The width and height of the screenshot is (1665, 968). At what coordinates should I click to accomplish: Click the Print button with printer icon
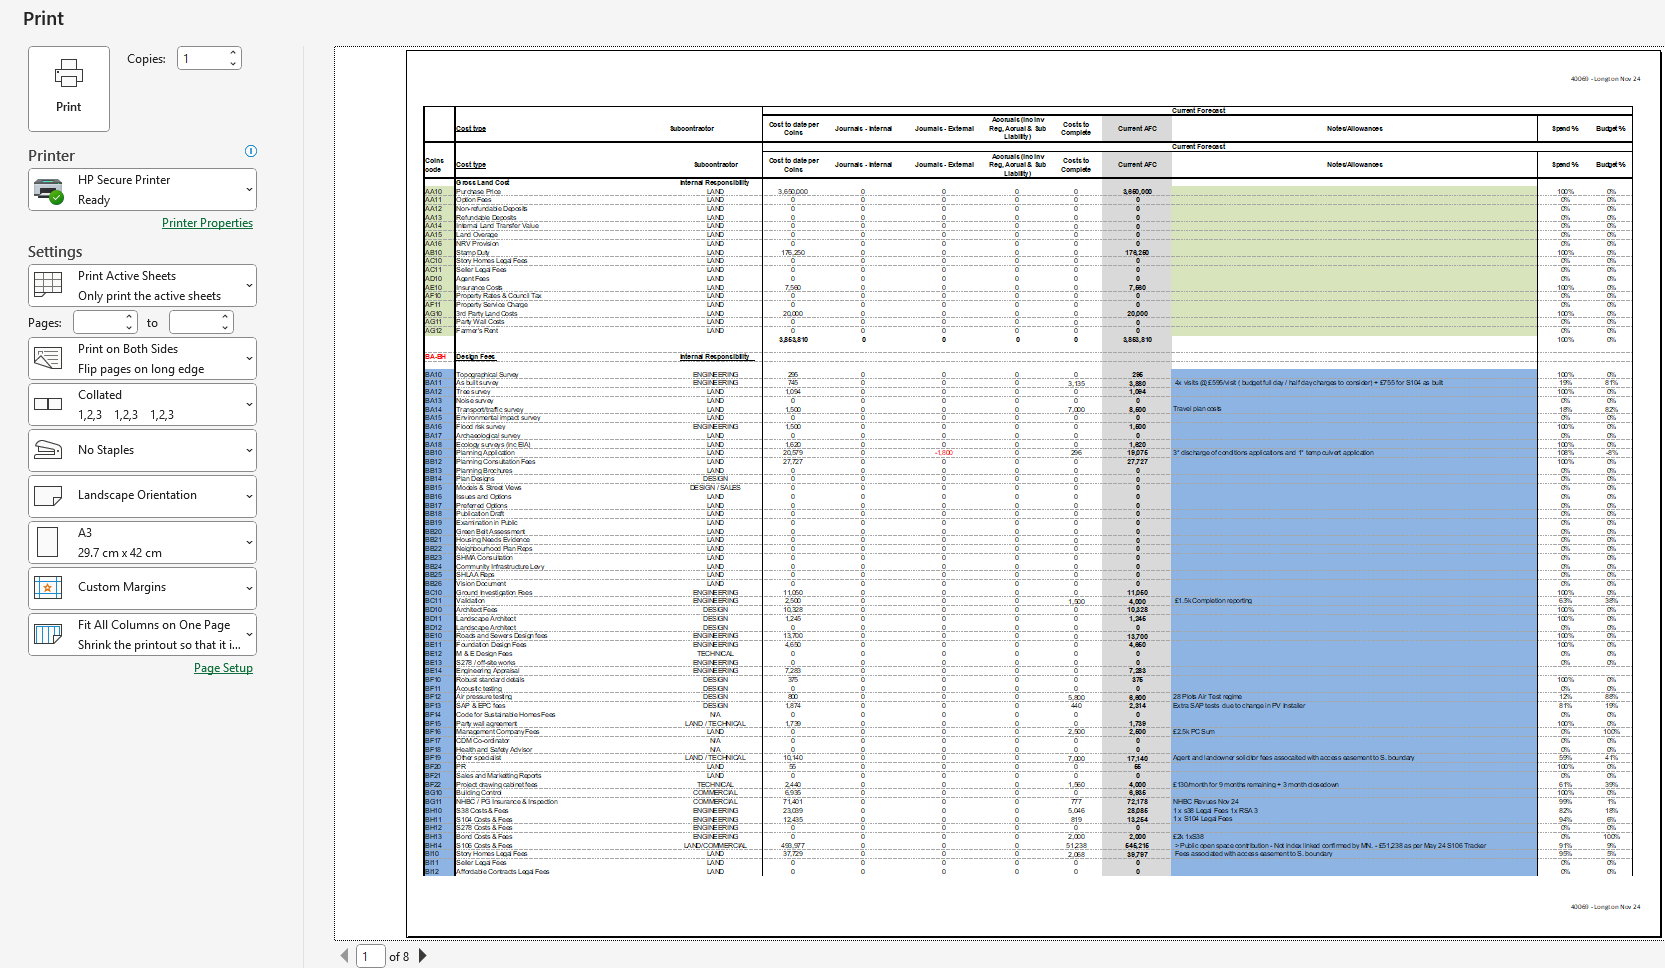click(69, 89)
